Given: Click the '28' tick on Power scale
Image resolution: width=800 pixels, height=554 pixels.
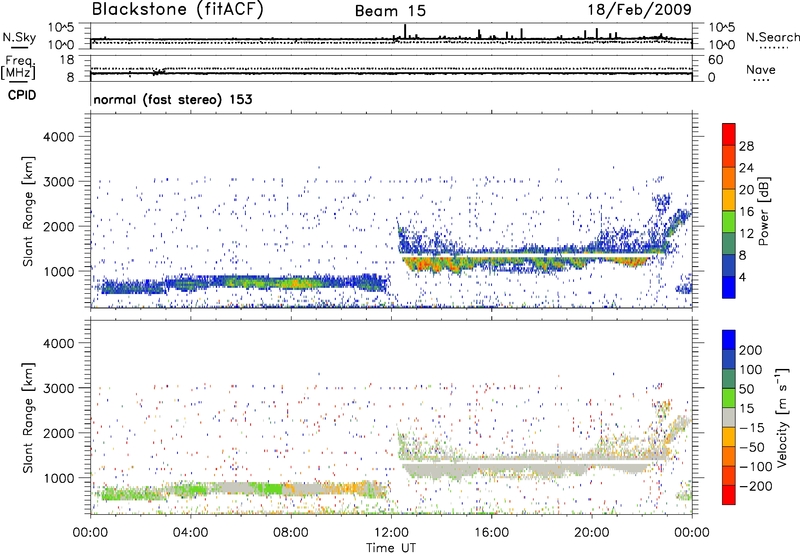Looking at the screenshot, I should tap(746, 146).
